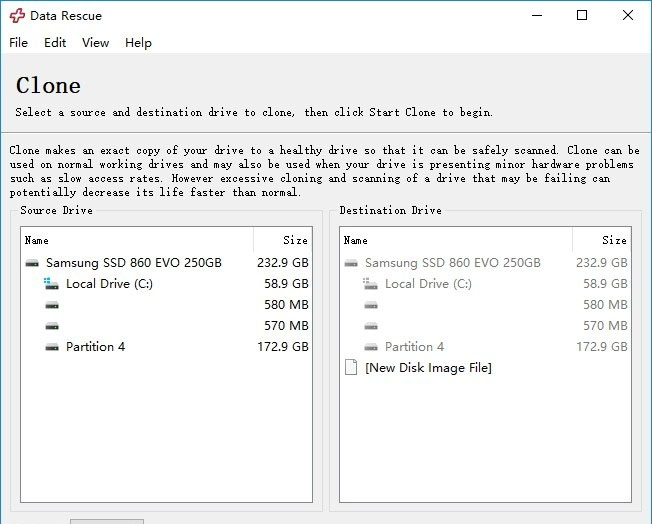Open the Edit menu
The height and width of the screenshot is (524, 652).
[55, 42]
